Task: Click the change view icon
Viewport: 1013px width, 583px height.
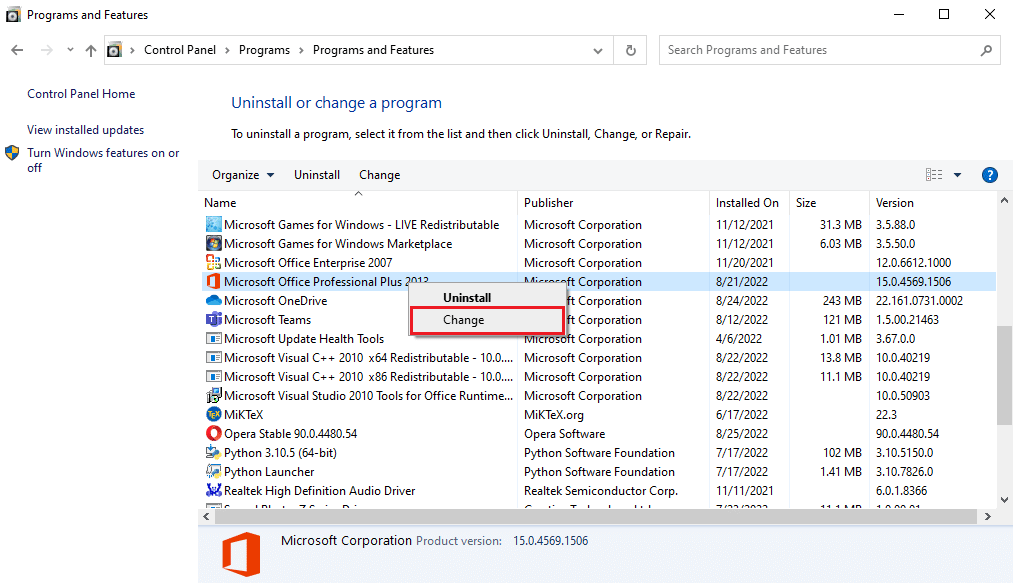Action: [x=934, y=175]
